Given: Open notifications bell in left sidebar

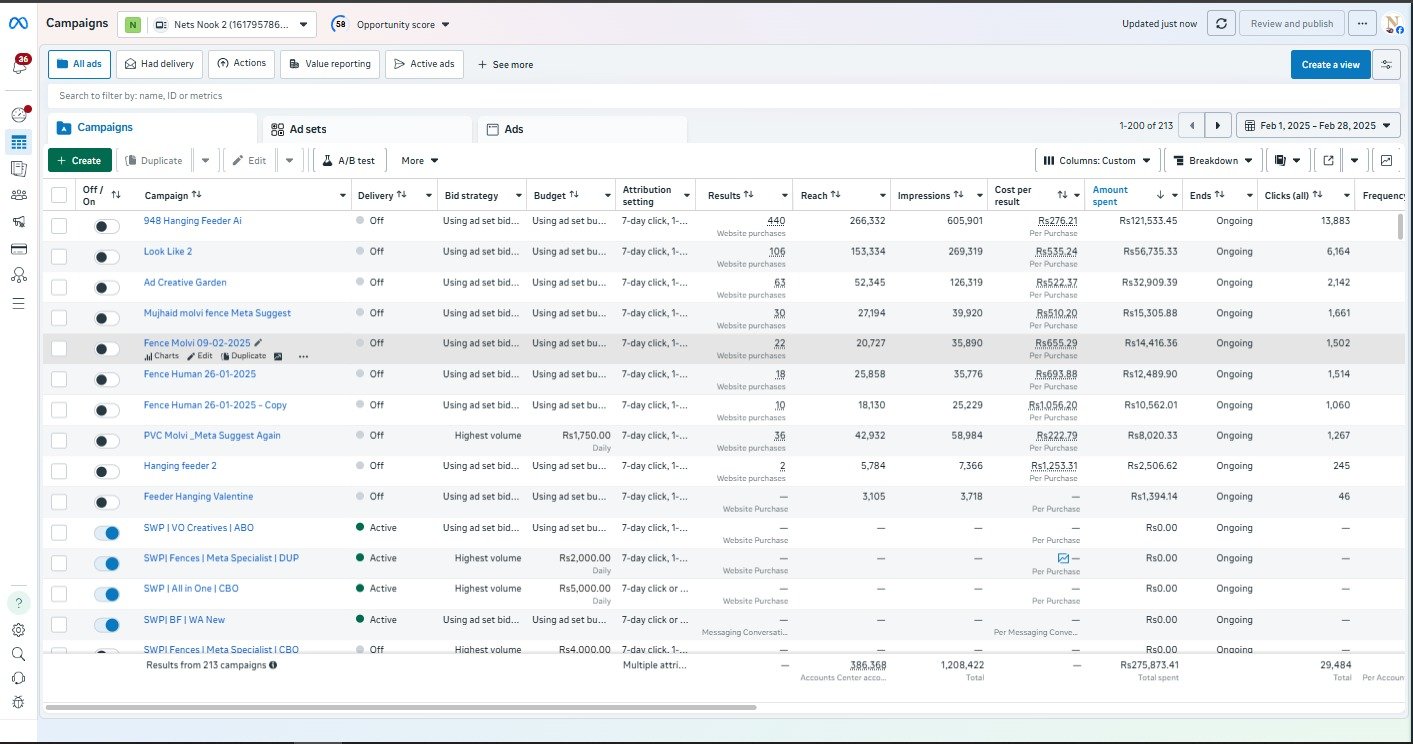Looking at the screenshot, I should [19, 67].
